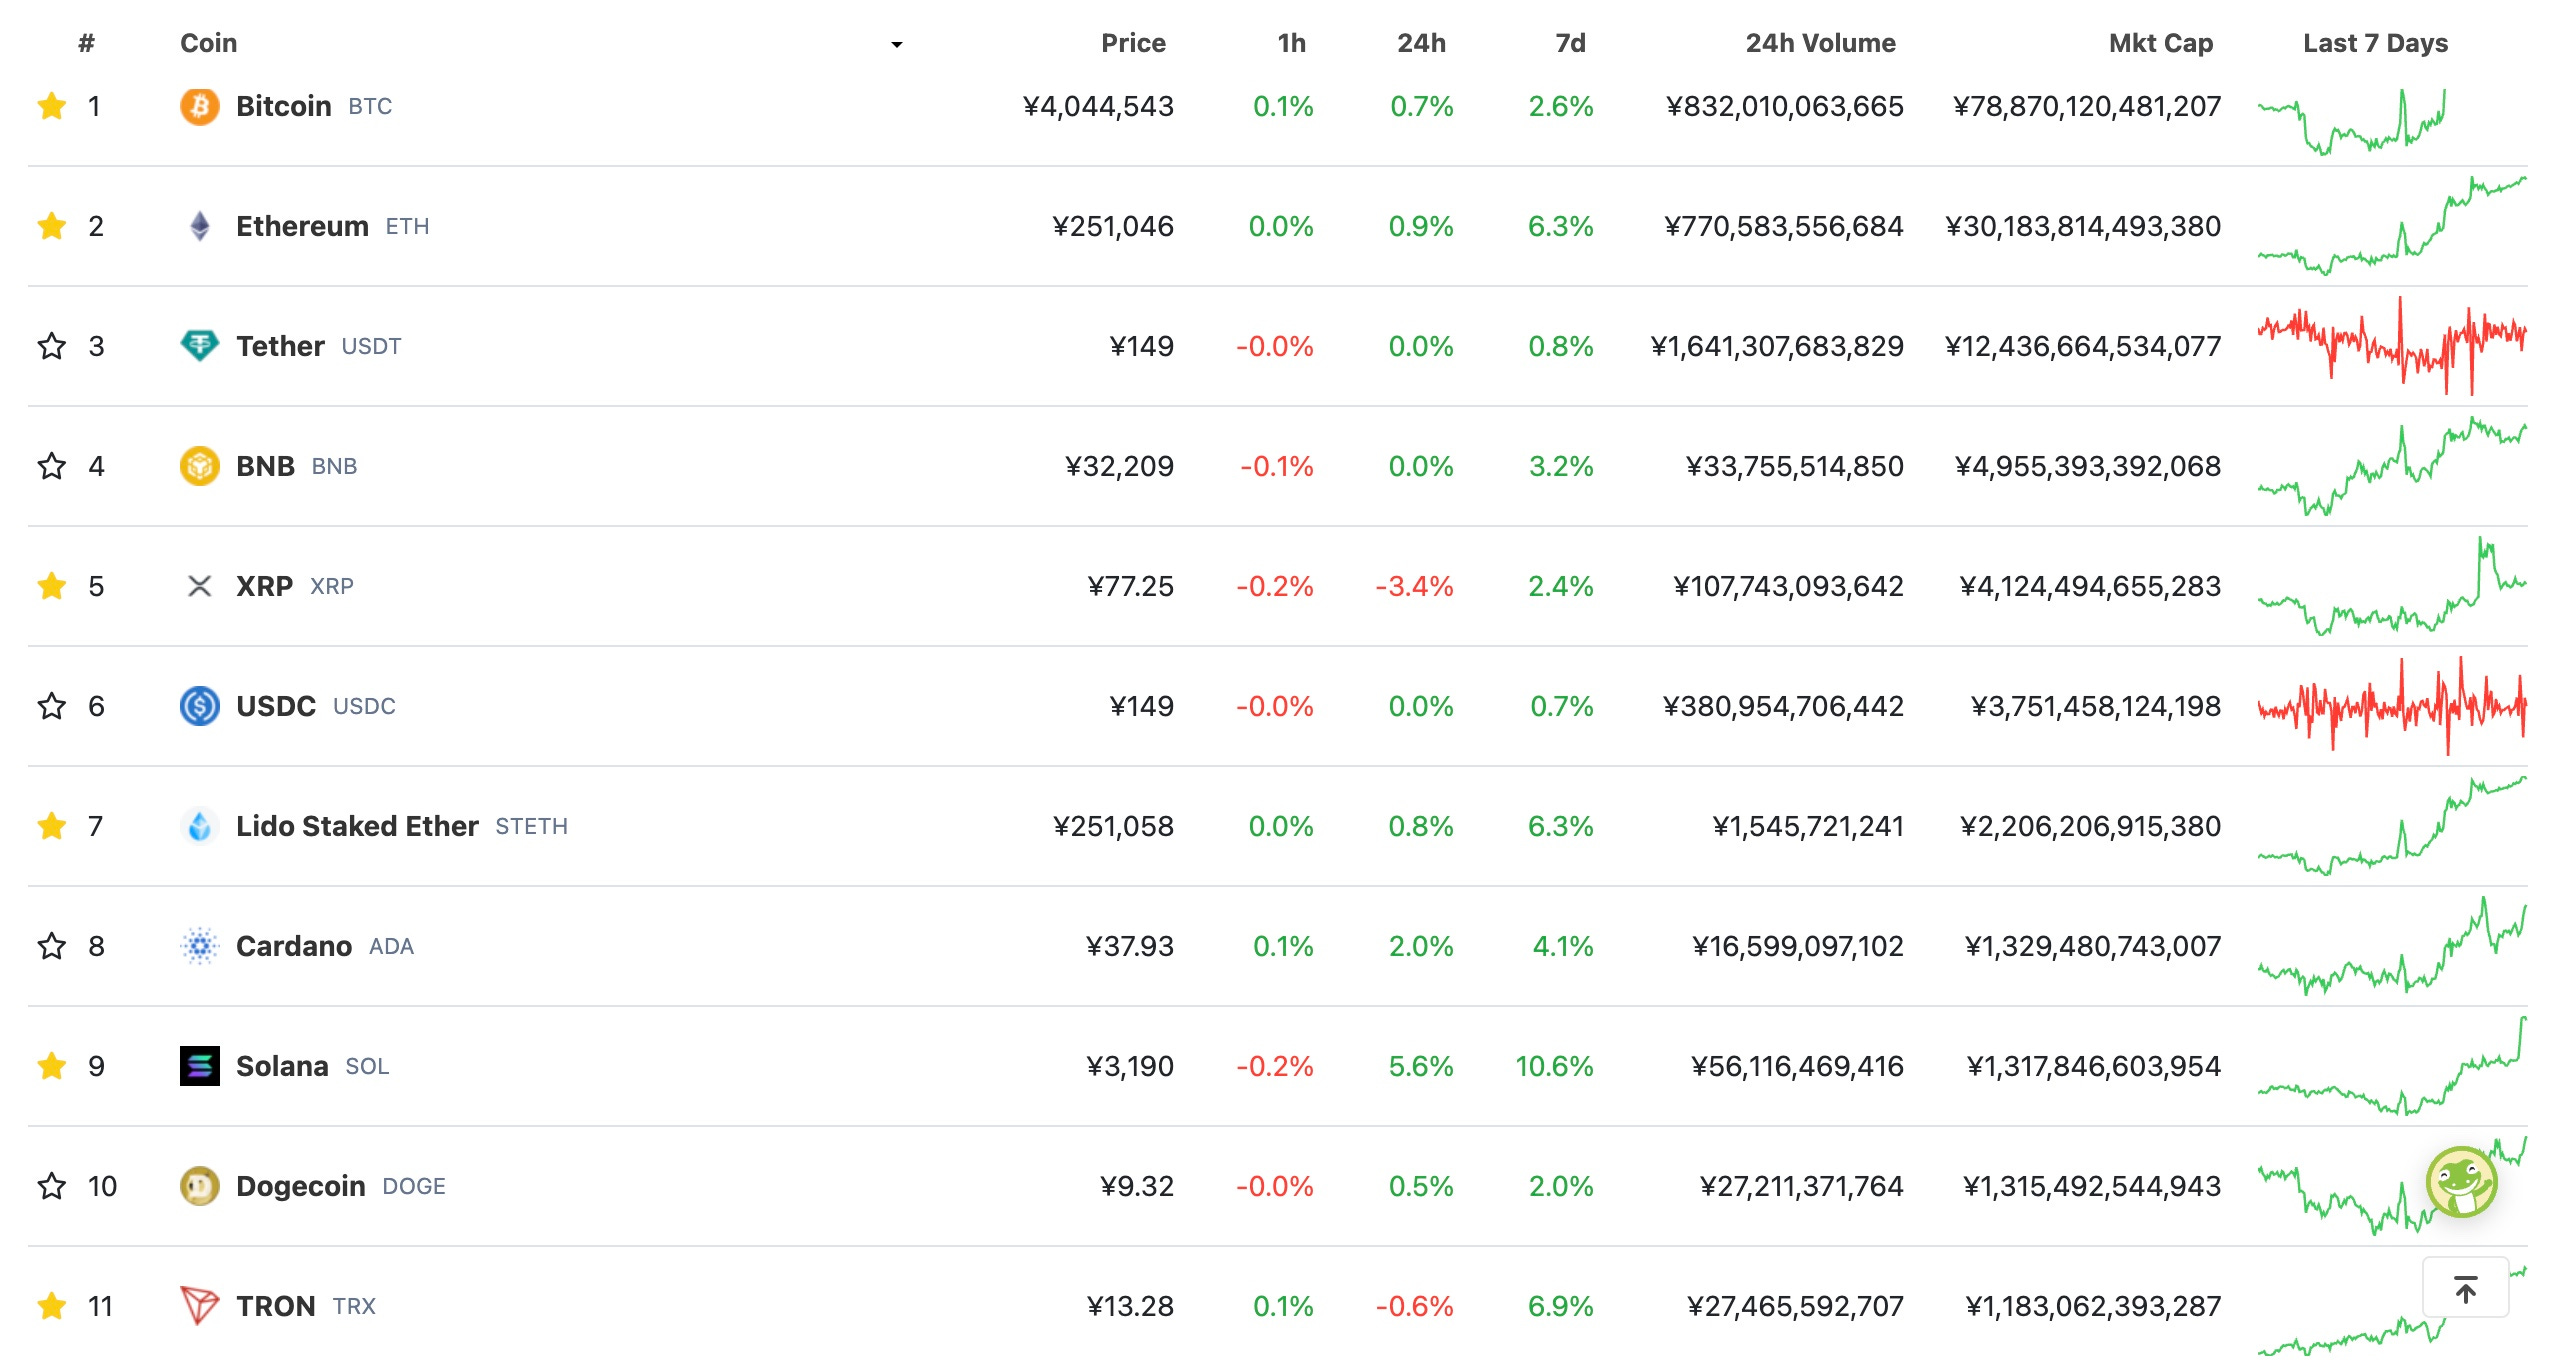Click the Cardano dotted logo

tap(200, 946)
